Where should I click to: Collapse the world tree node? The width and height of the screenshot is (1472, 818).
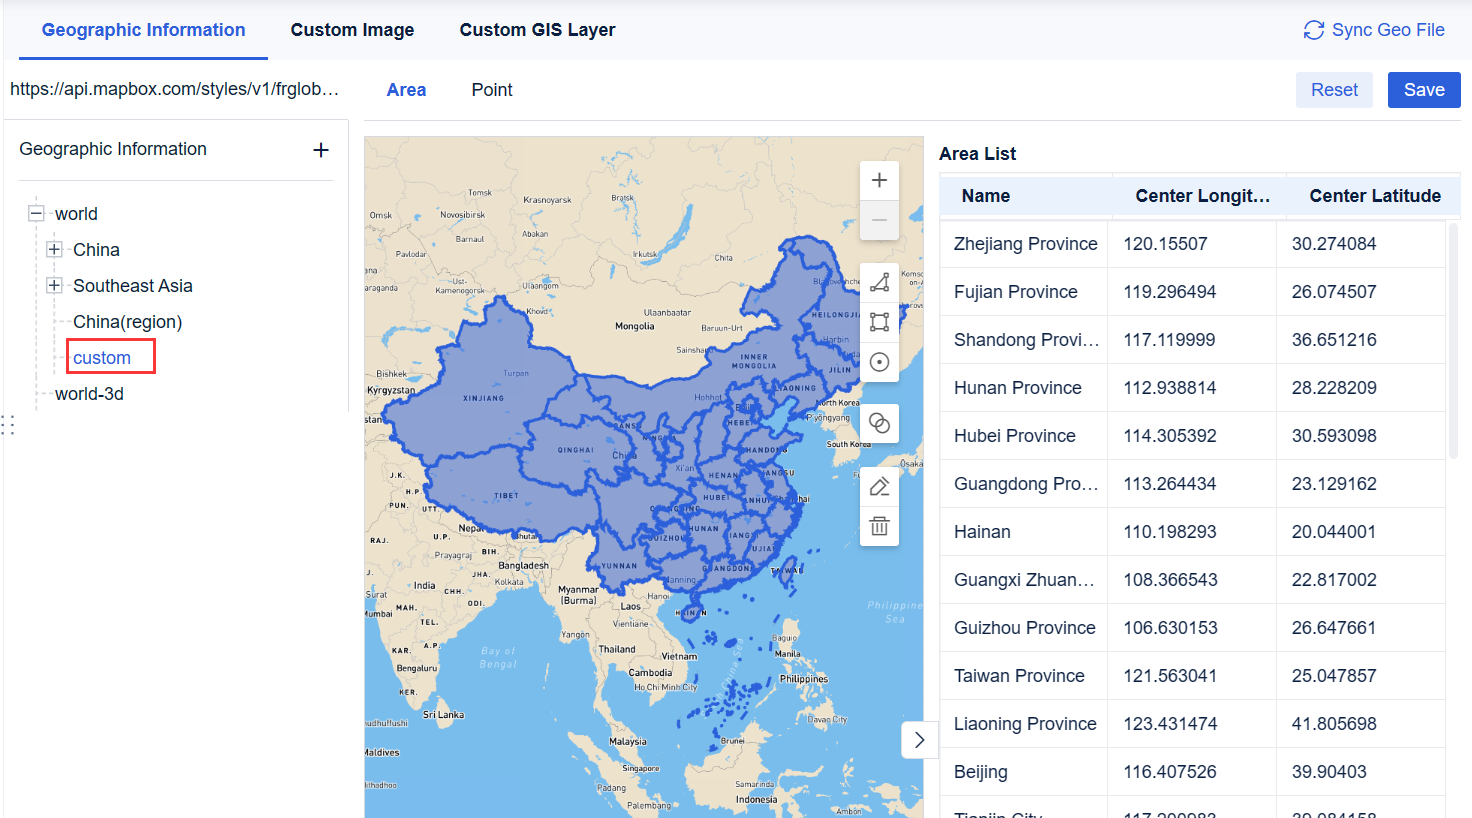(x=35, y=213)
